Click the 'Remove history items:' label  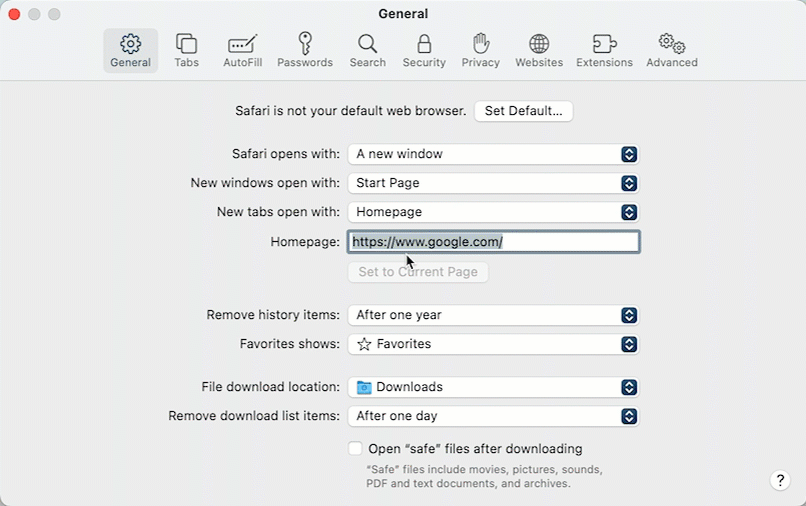click(273, 315)
